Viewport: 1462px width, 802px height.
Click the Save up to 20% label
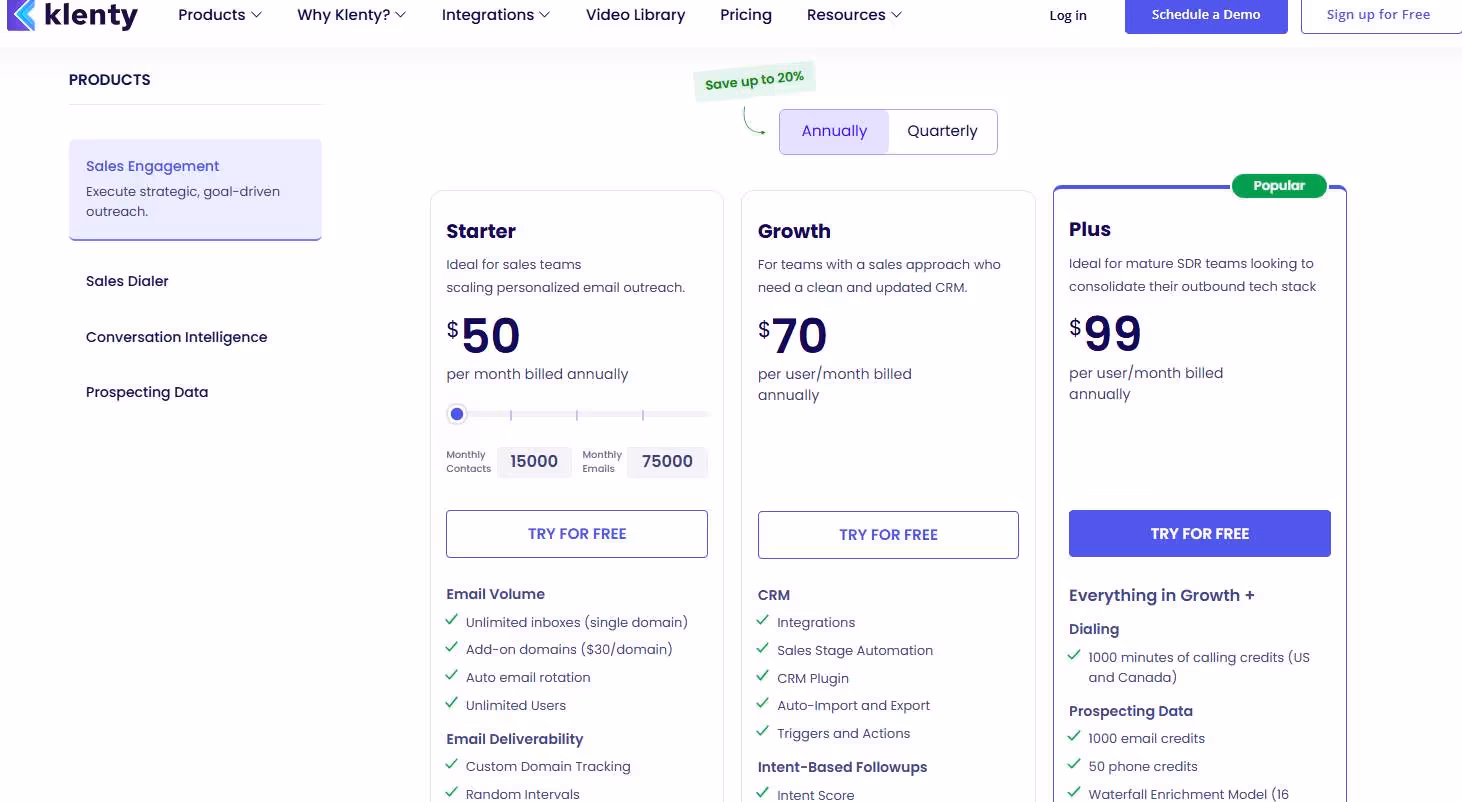coord(754,80)
